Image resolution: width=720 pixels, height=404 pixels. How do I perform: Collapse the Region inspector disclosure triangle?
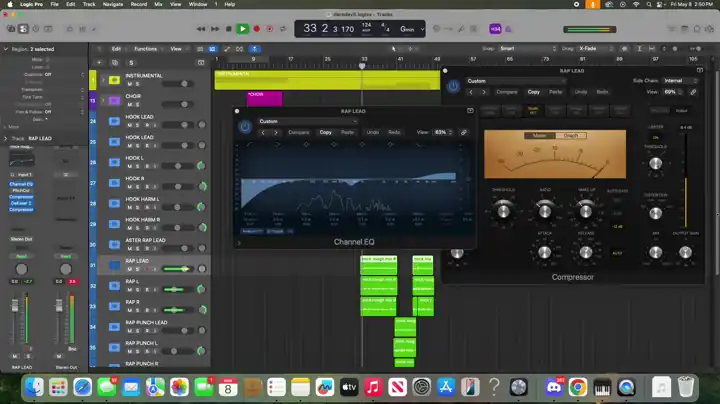click(x=6, y=49)
